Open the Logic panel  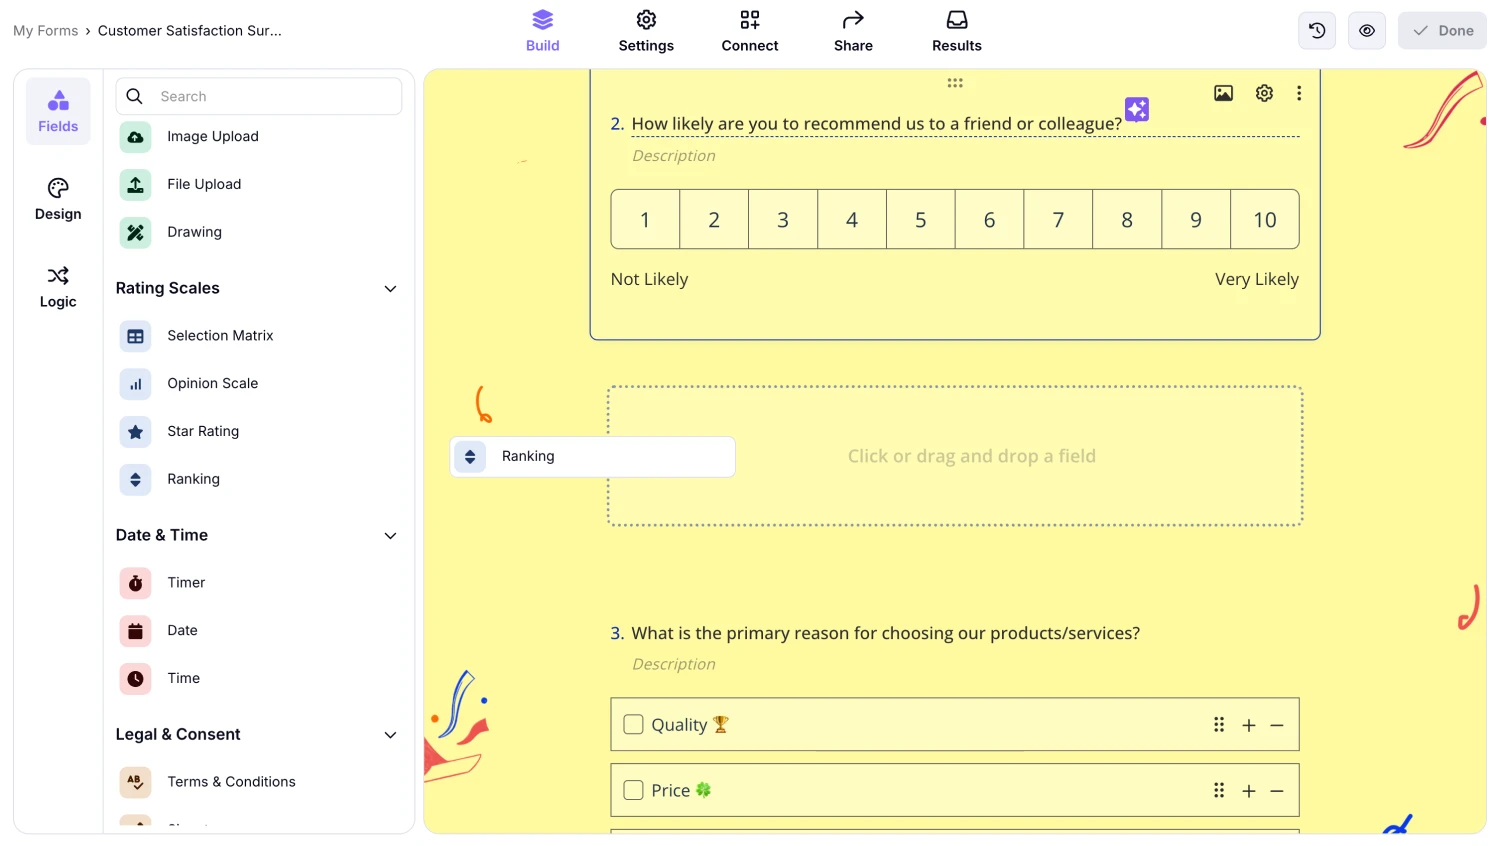[57, 288]
